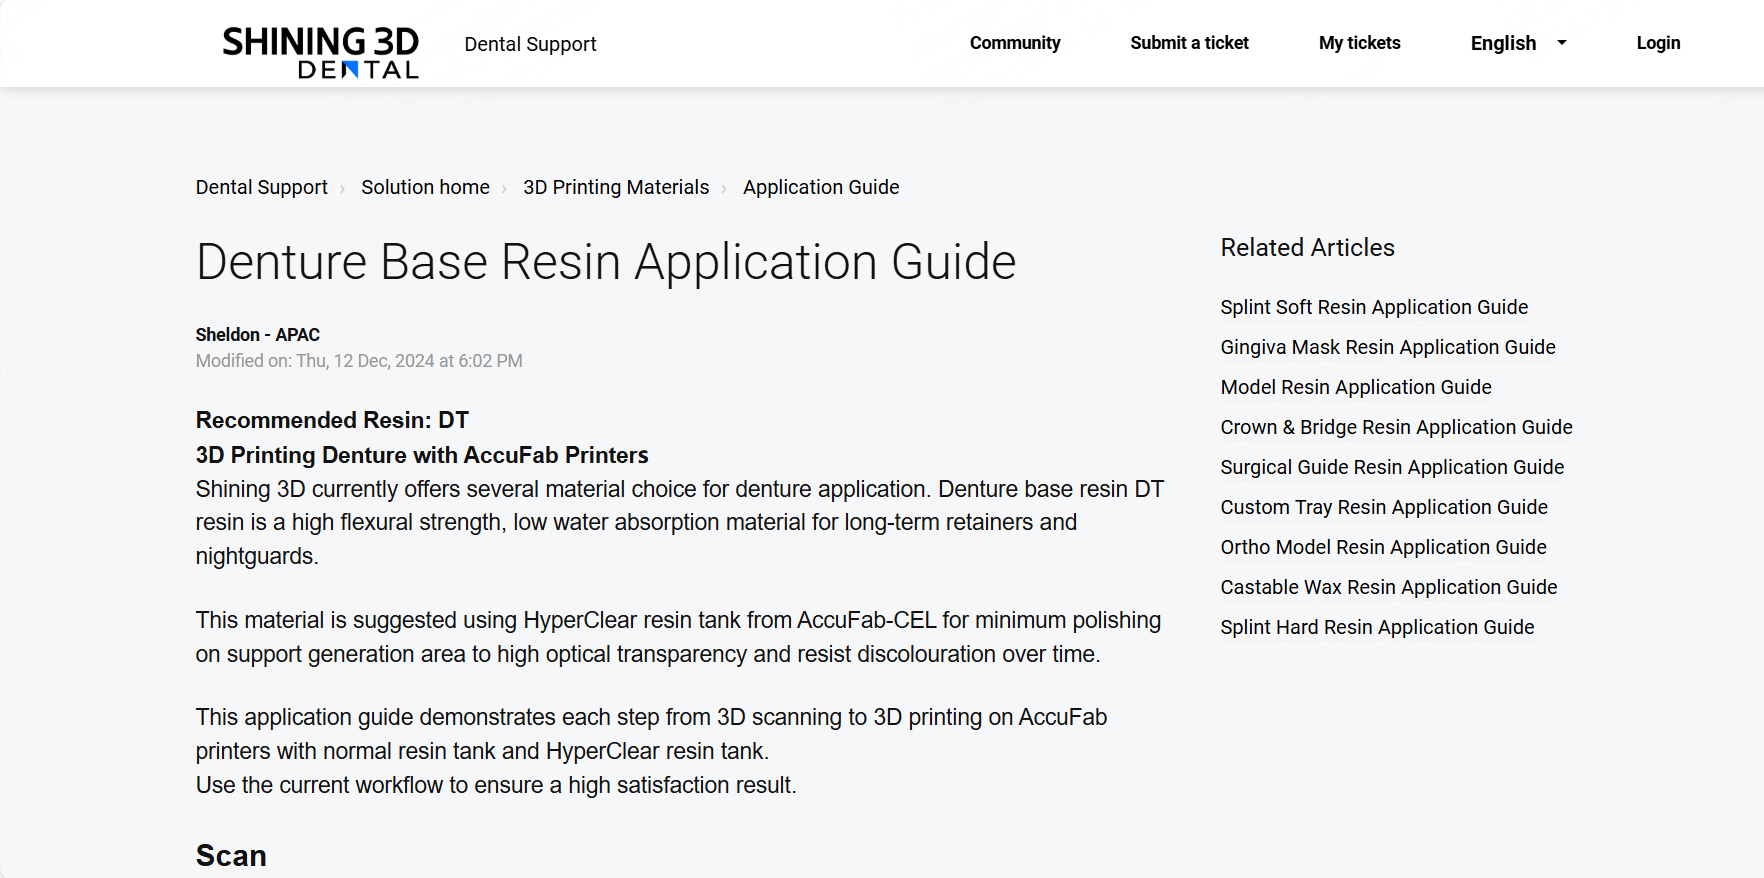The height and width of the screenshot is (878, 1764).
Task: Click the Login link
Action: [1658, 43]
